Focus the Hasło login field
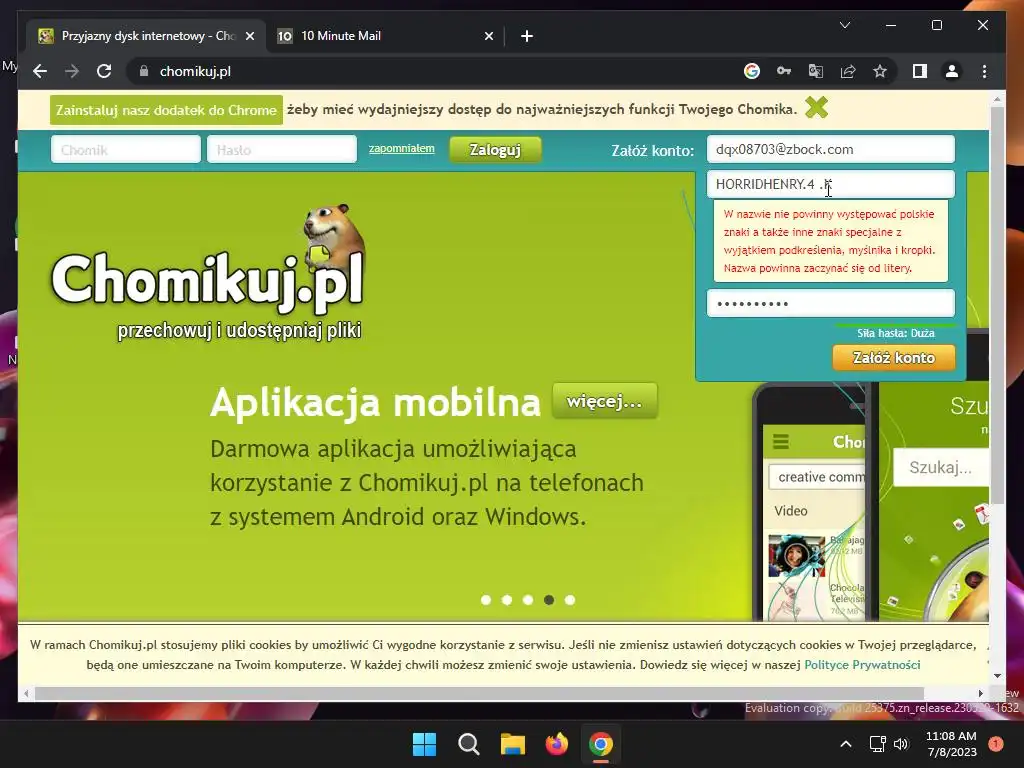This screenshot has height=768, width=1024. coord(281,150)
